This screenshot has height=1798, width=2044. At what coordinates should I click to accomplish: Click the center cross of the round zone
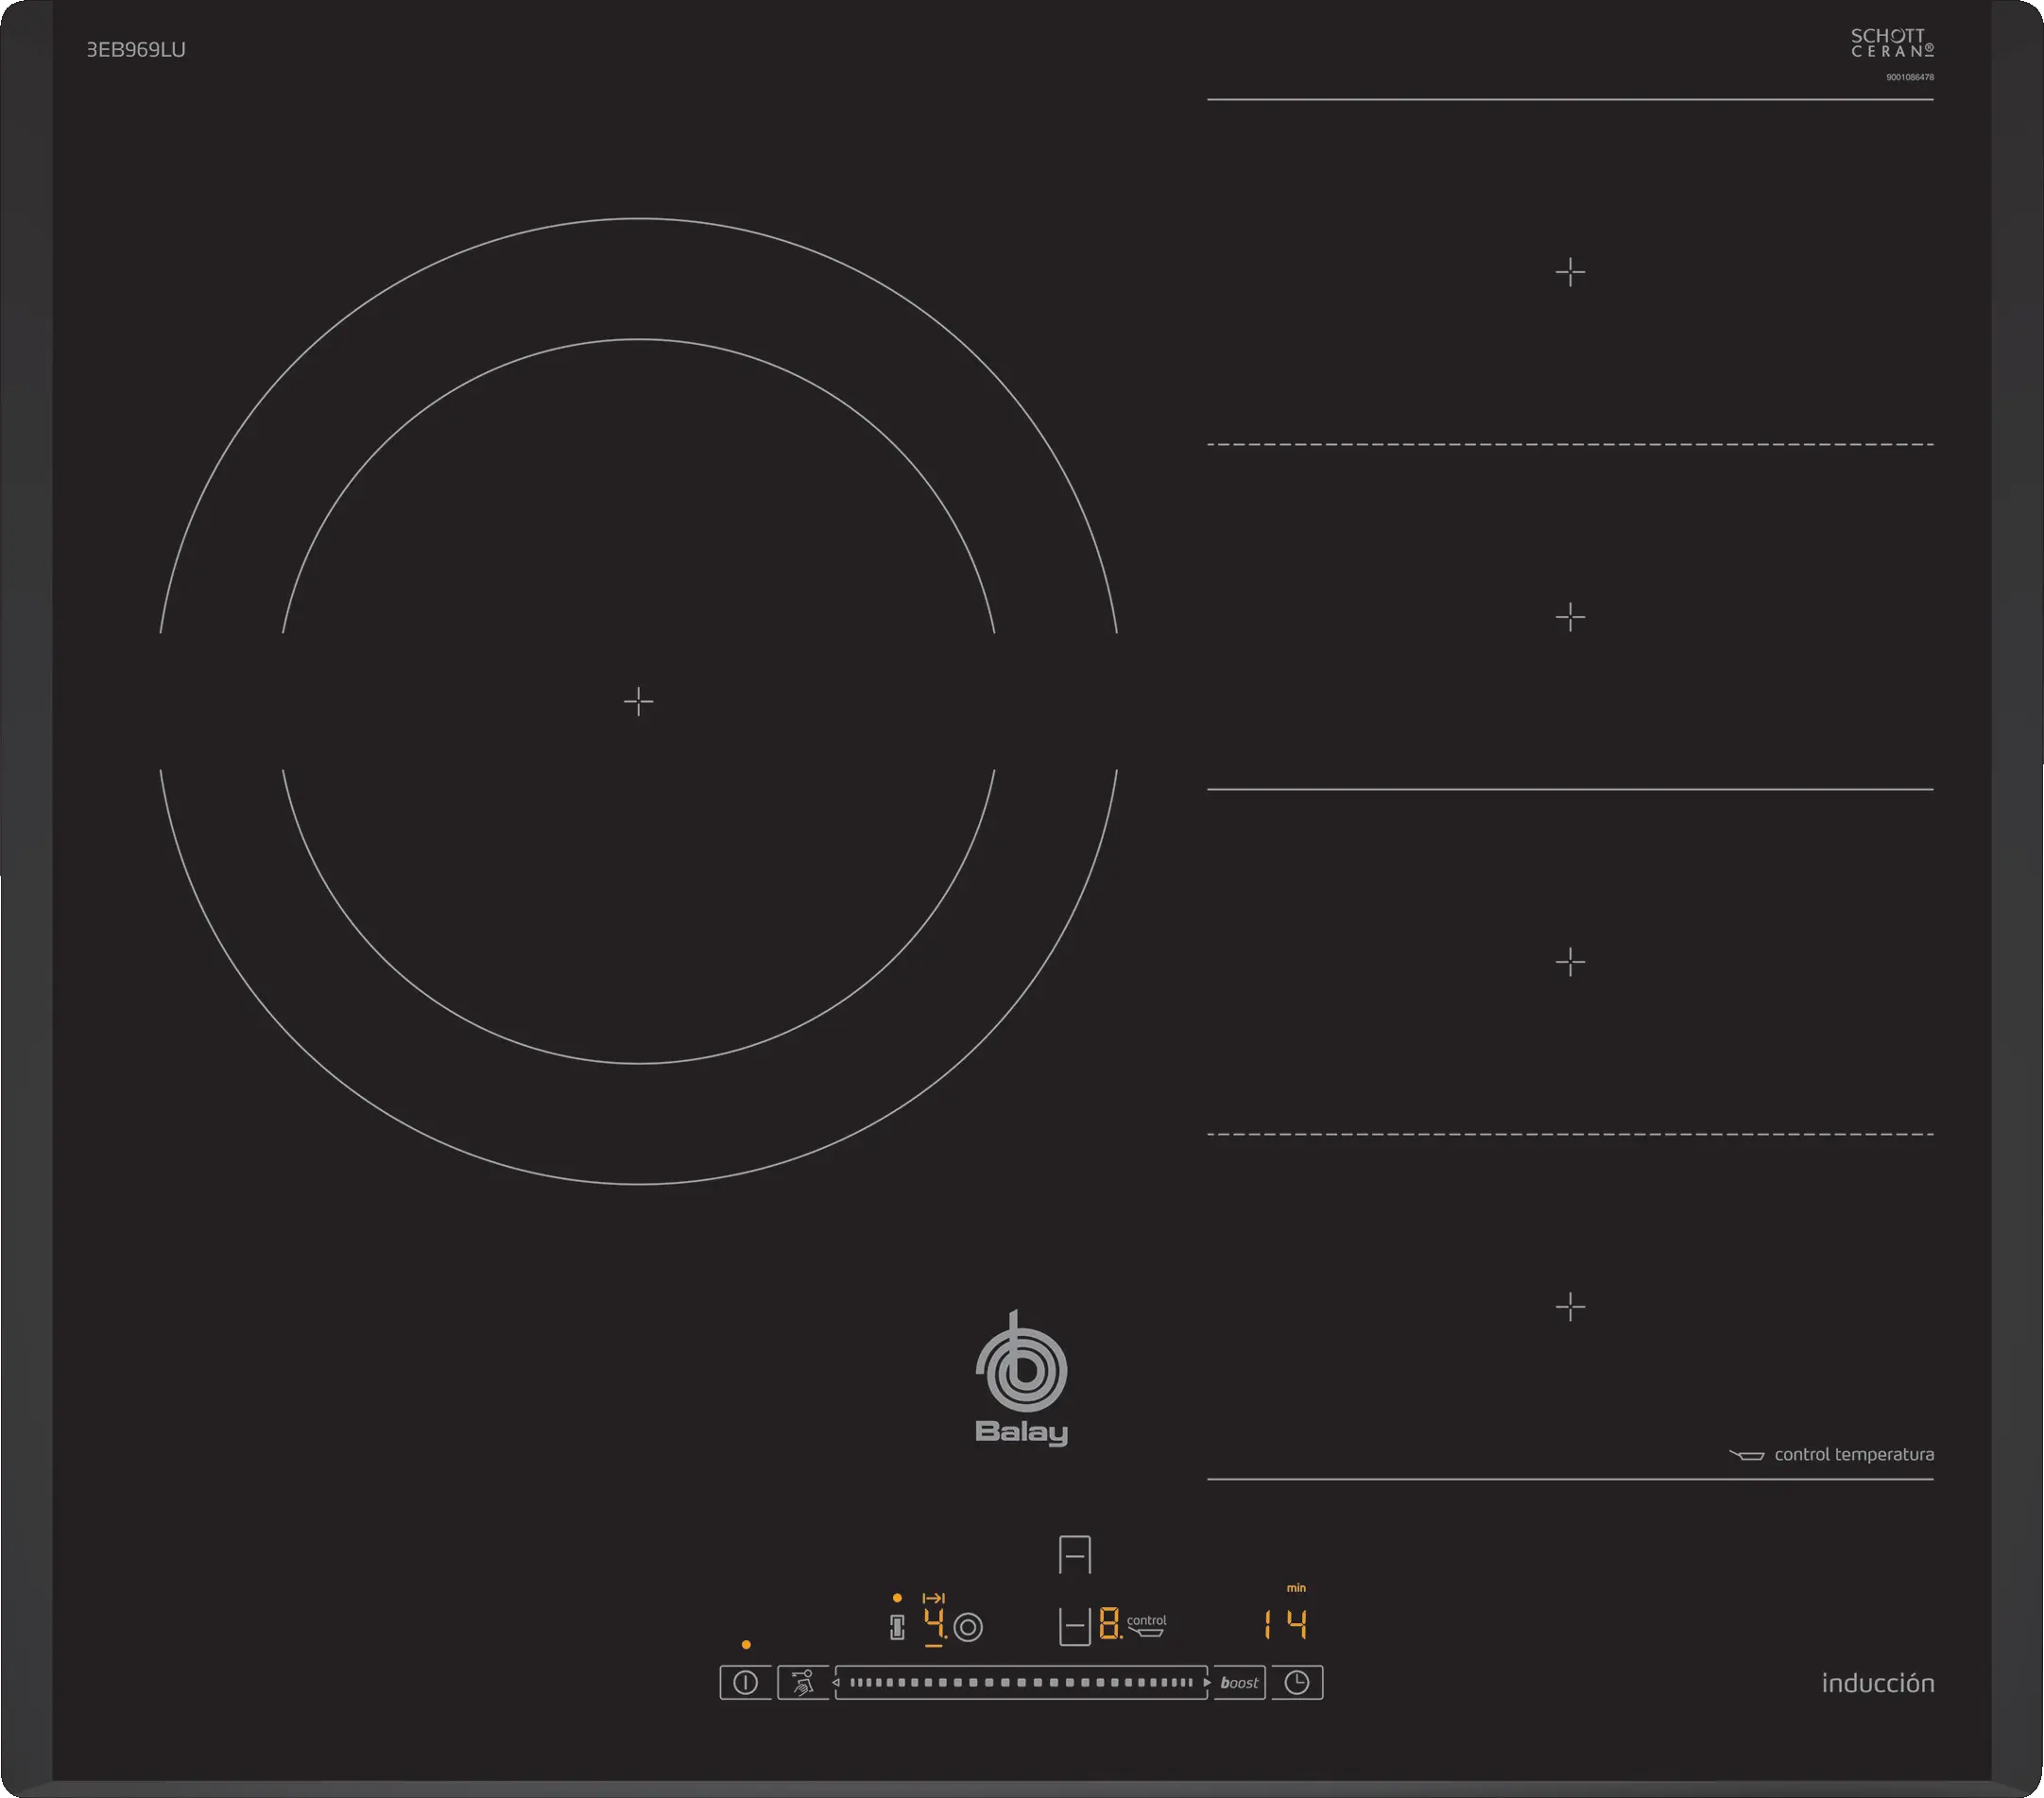[x=638, y=701]
